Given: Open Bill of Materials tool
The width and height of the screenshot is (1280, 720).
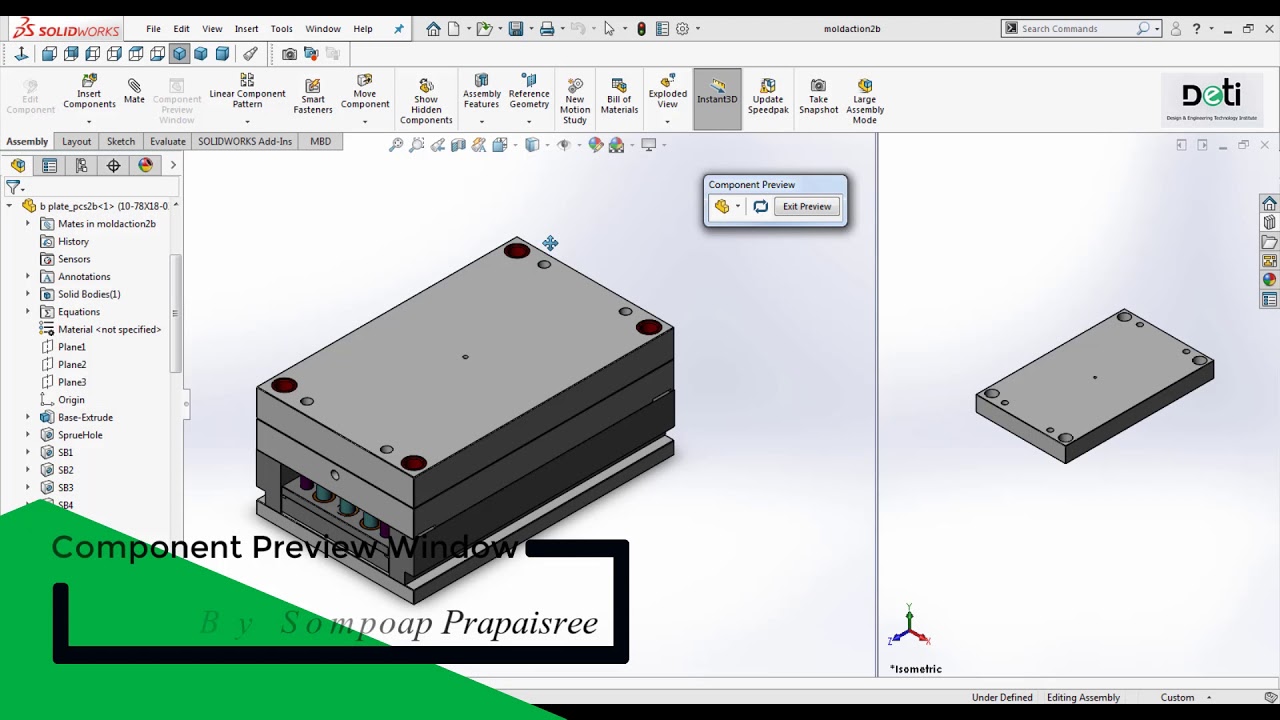Looking at the screenshot, I should click(x=619, y=97).
